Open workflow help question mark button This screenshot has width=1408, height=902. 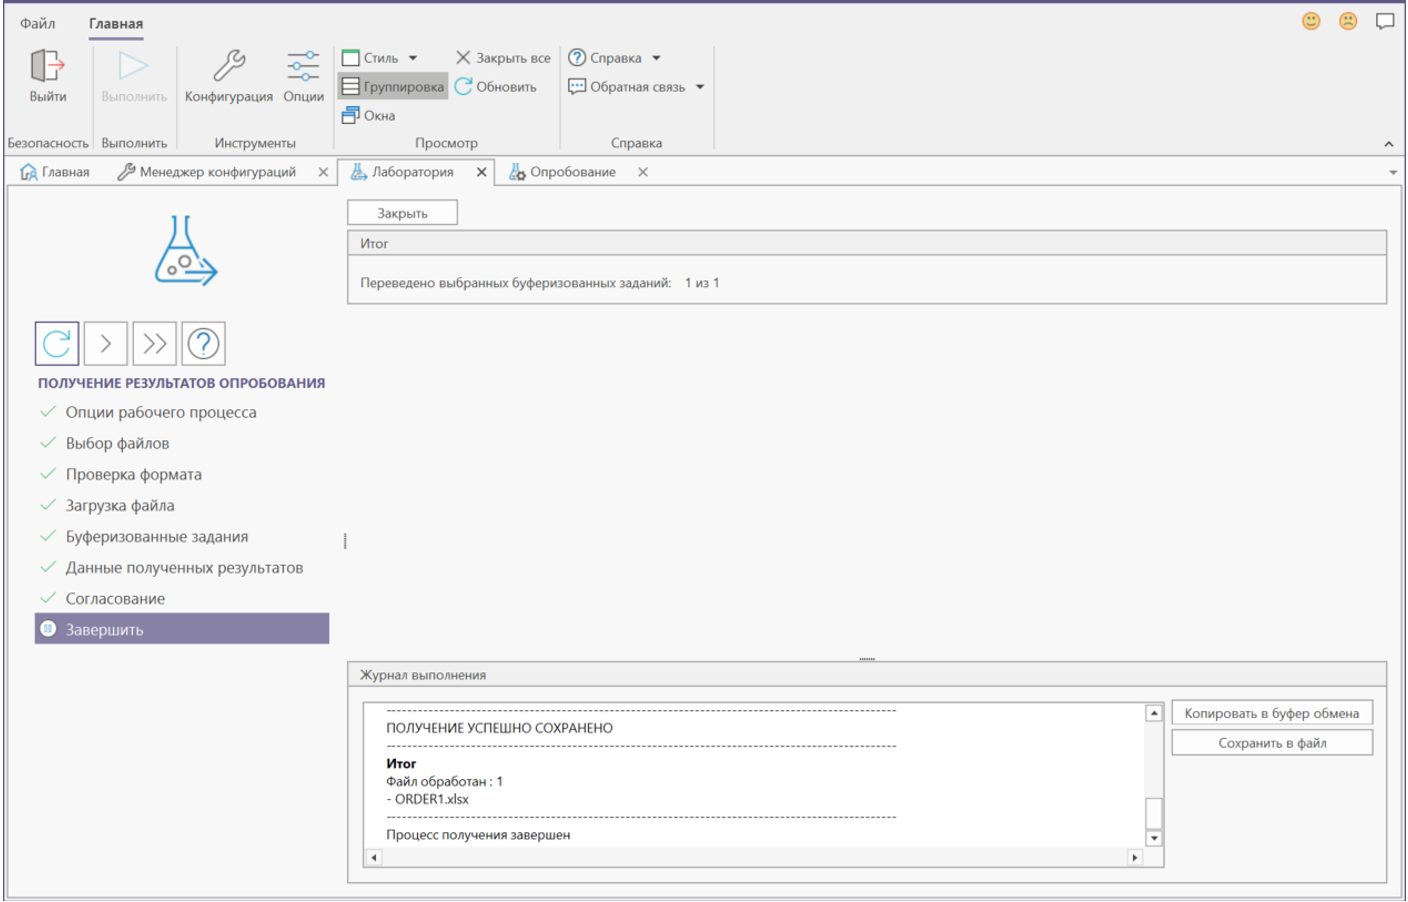pyautogui.click(x=203, y=344)
